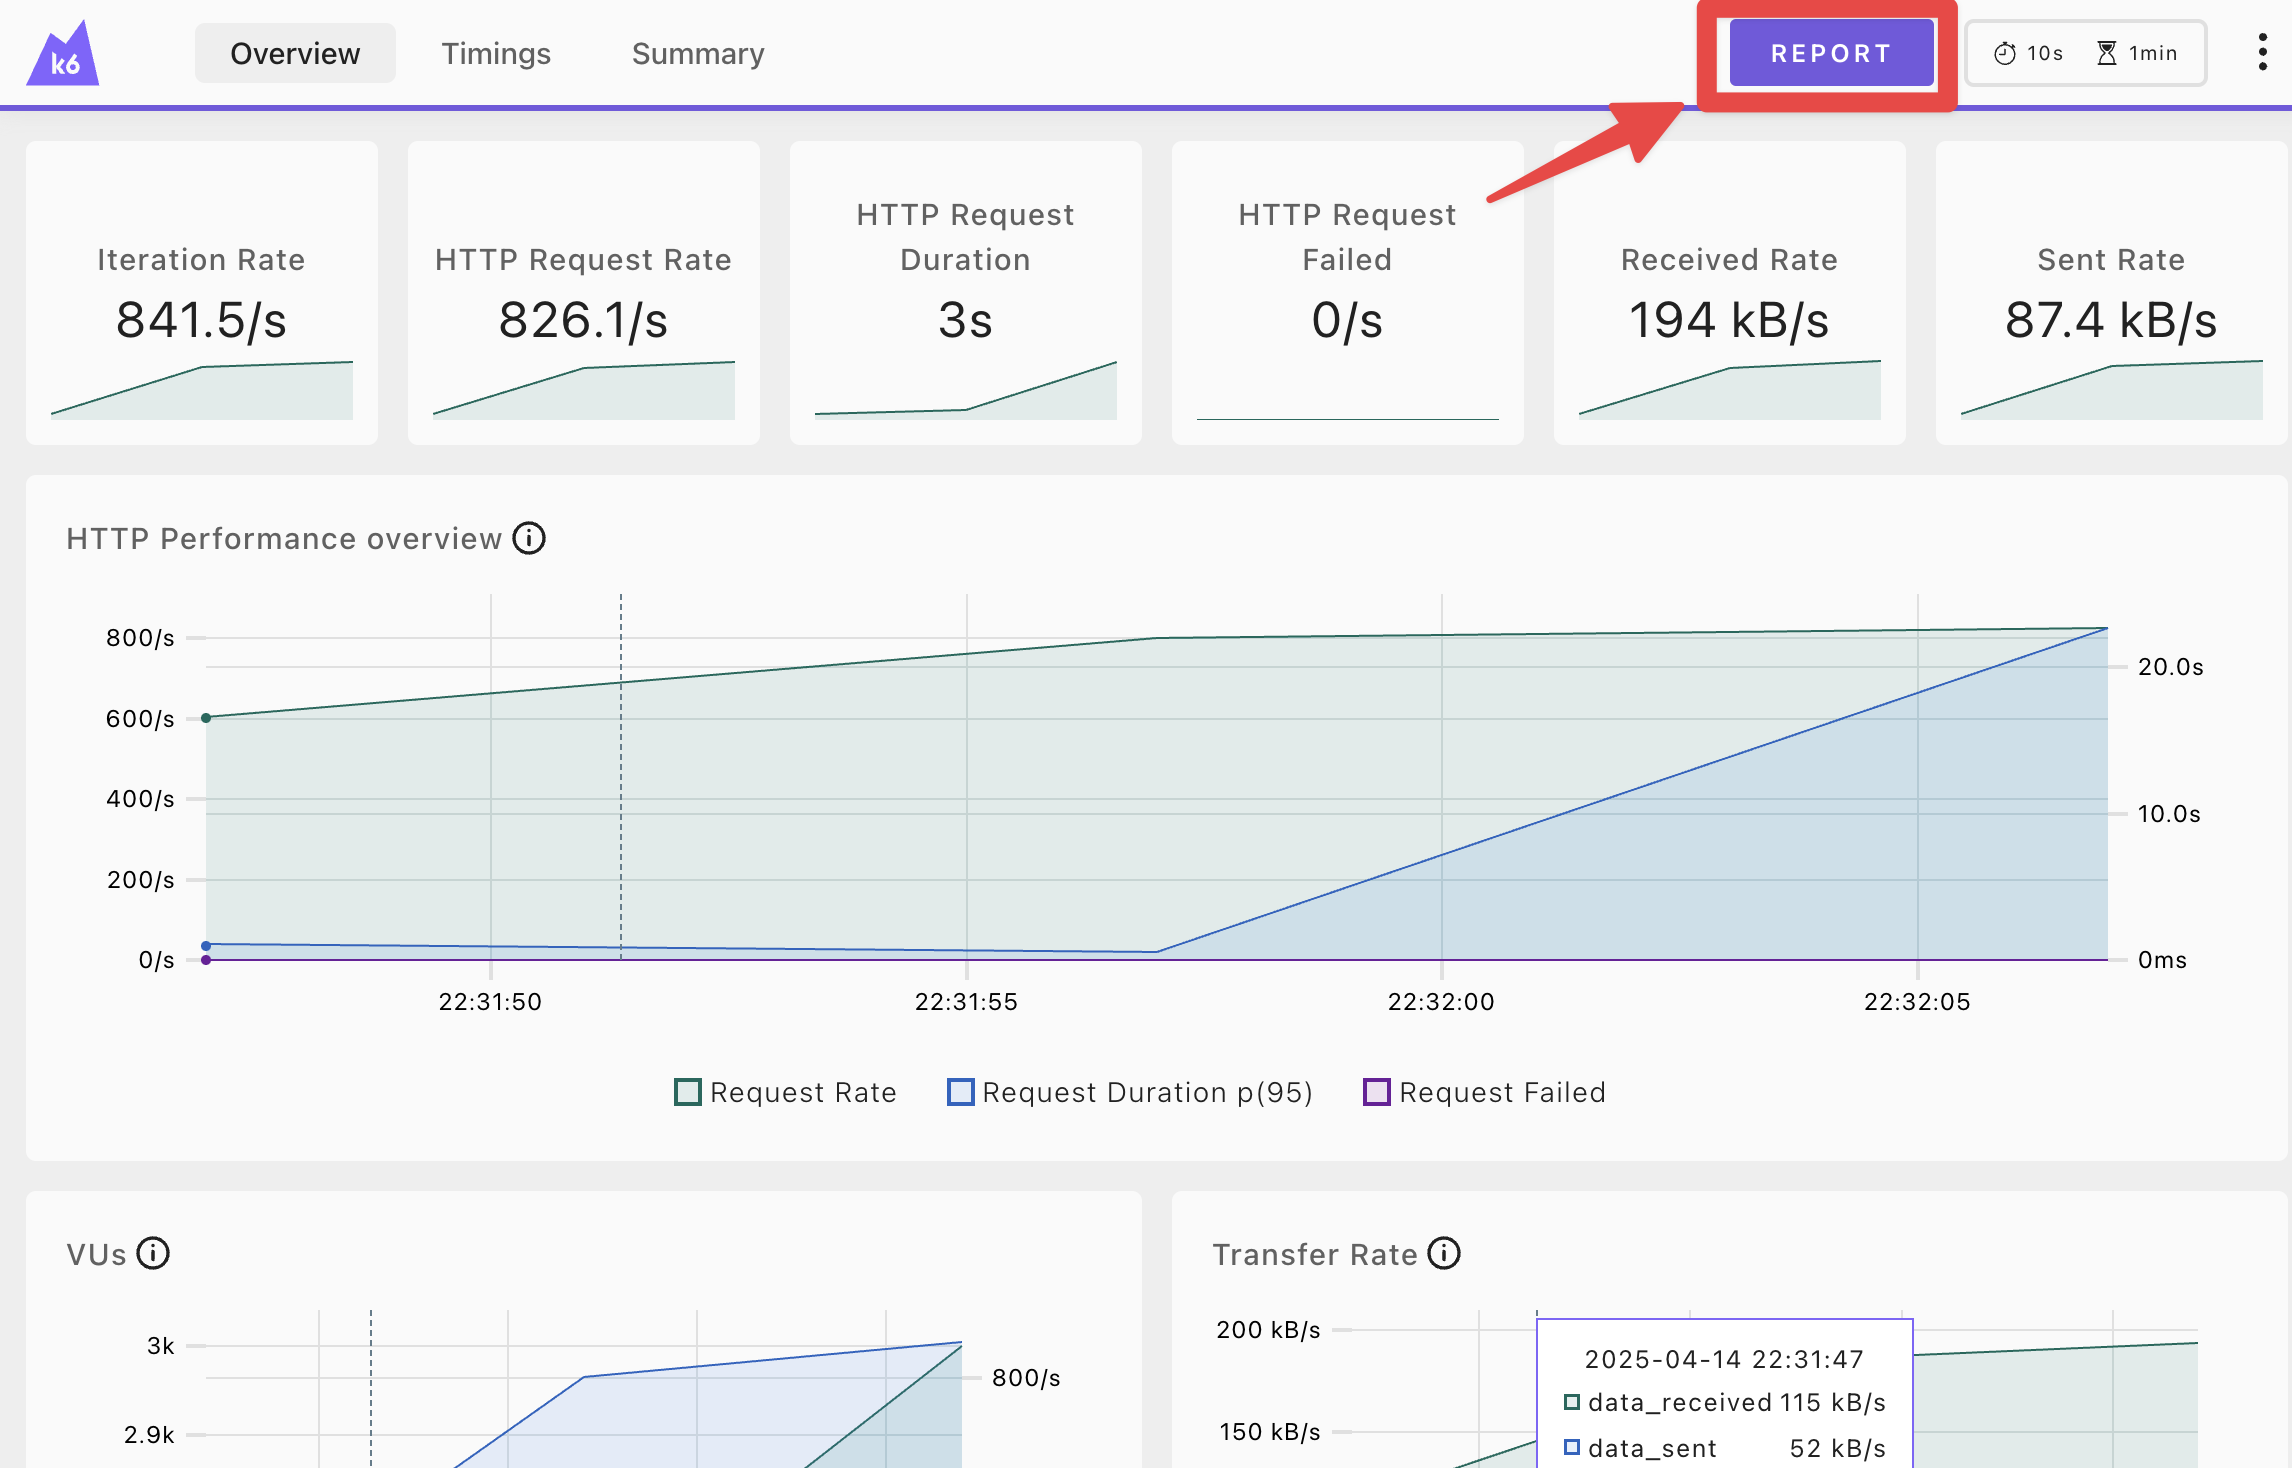Click the 10s refresh stopwatch icon
This screenshot has width=2292, height=1468.
[x=2005, y=53]
